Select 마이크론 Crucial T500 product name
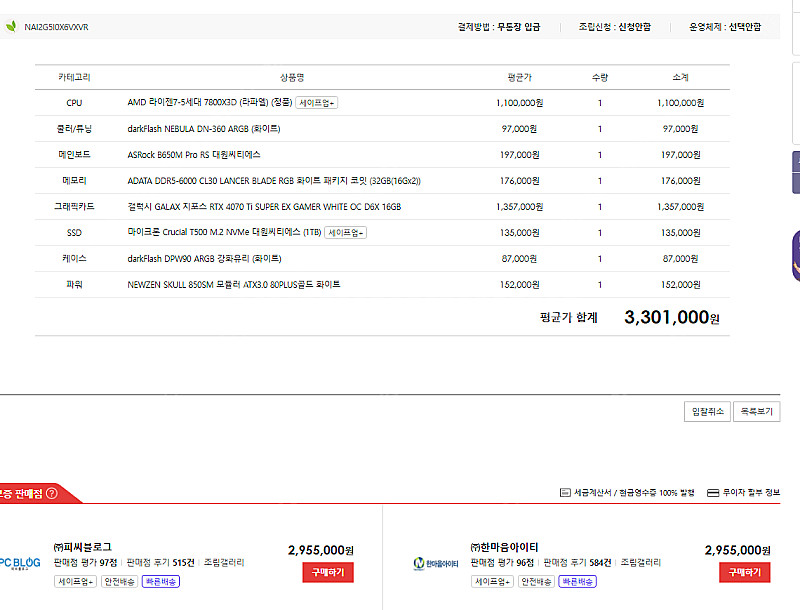Viewport: 800px width, 610px height. point(224,232)
